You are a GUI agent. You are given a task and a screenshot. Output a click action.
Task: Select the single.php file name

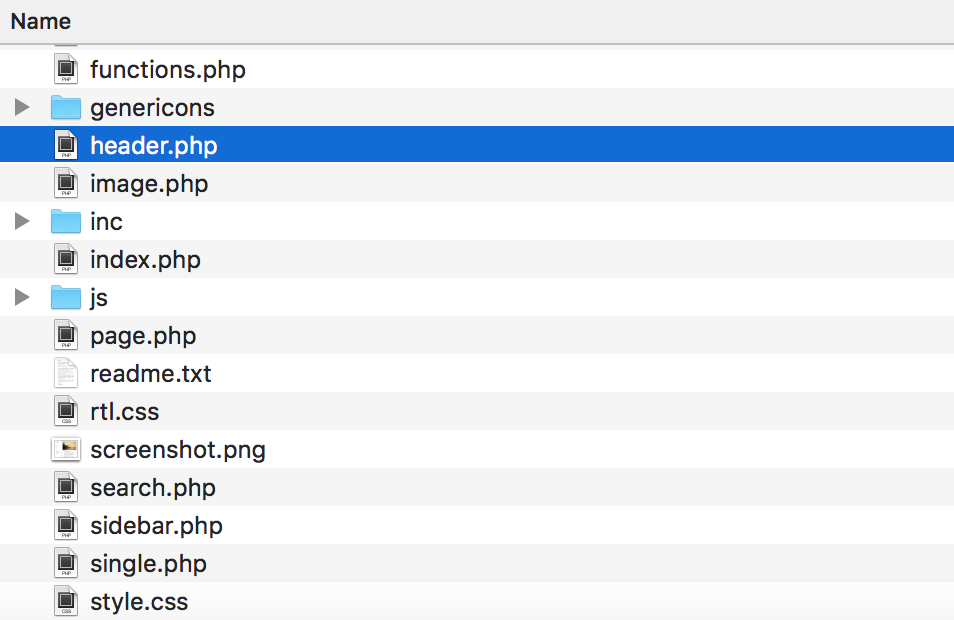pyautogui.click(x=148, y=564)
